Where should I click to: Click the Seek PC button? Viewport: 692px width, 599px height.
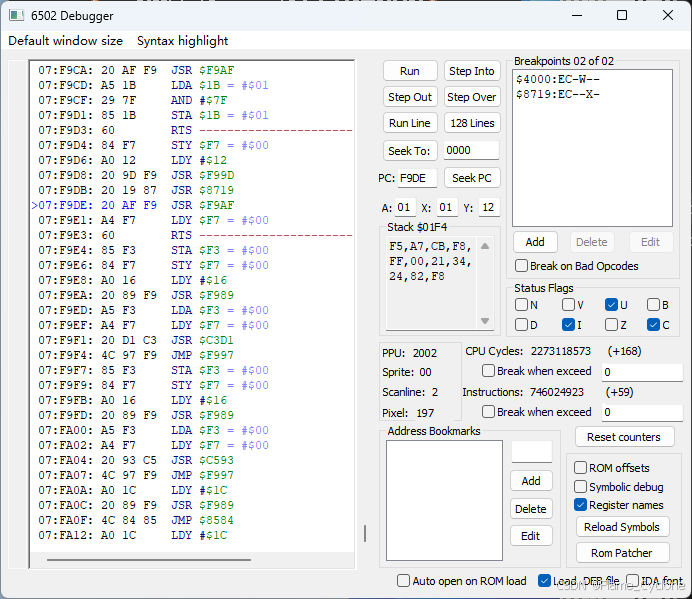(x=472, y=178)
